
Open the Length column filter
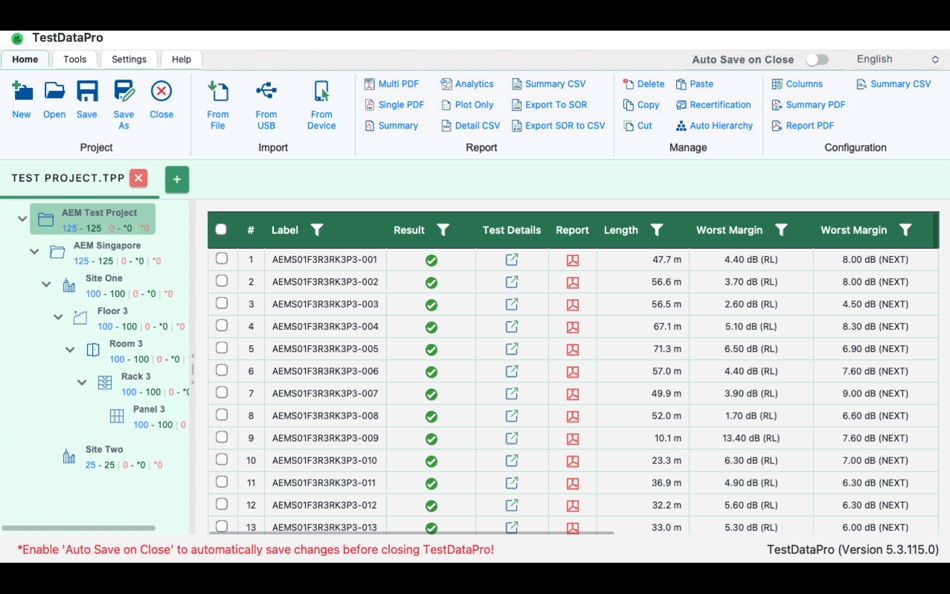657,230
